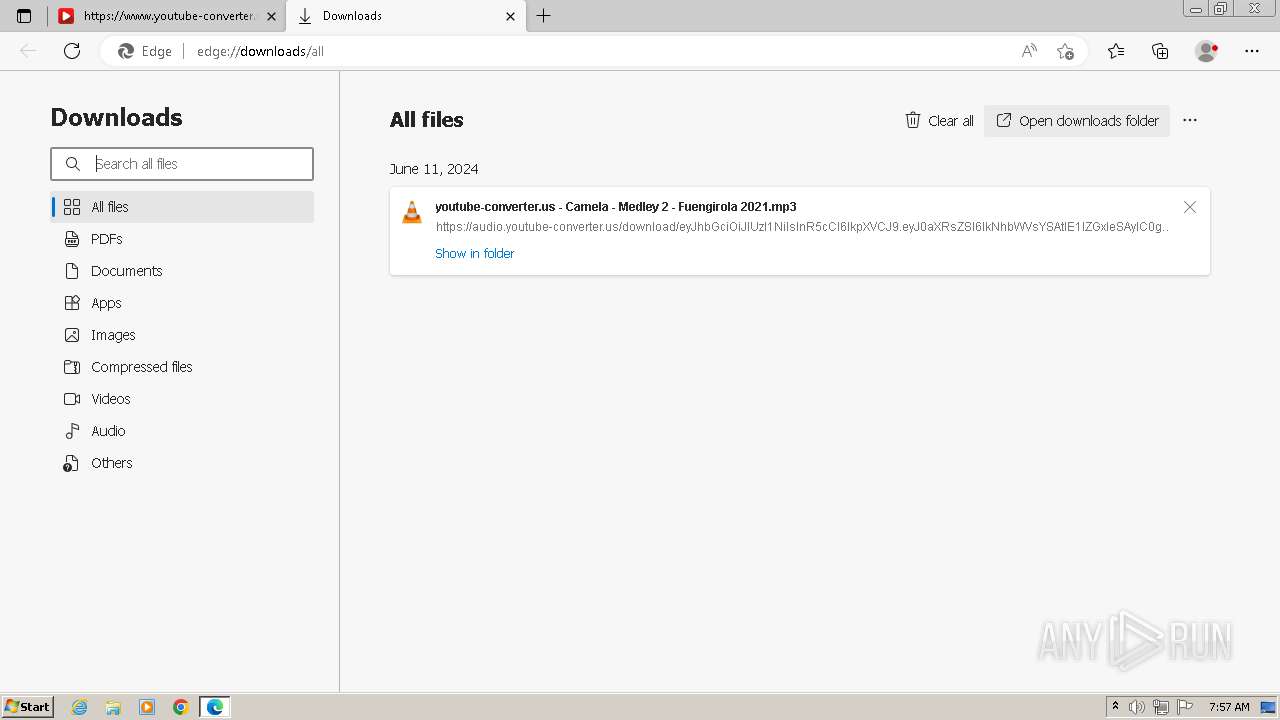Click the Windows Start button

pyautogui.click(x=28, y=707)
